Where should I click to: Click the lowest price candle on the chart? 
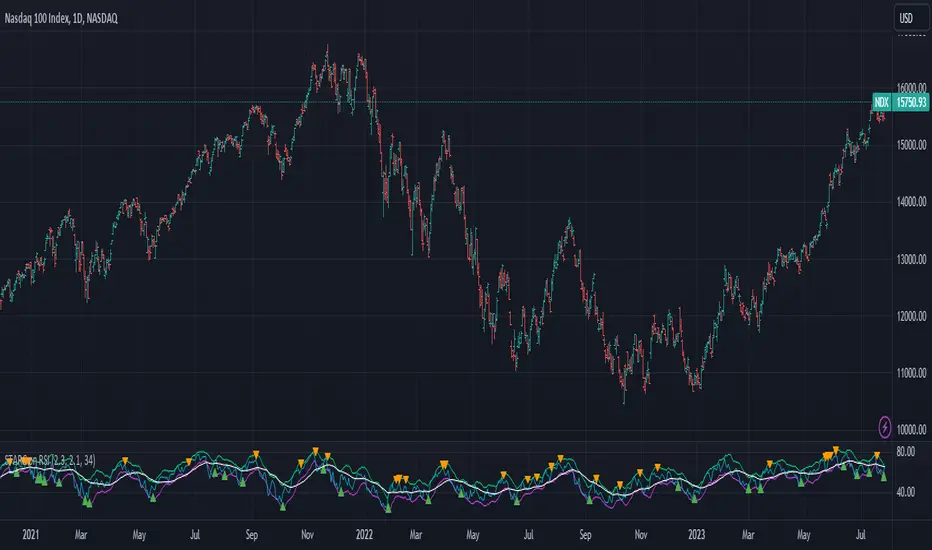[624, 402]
